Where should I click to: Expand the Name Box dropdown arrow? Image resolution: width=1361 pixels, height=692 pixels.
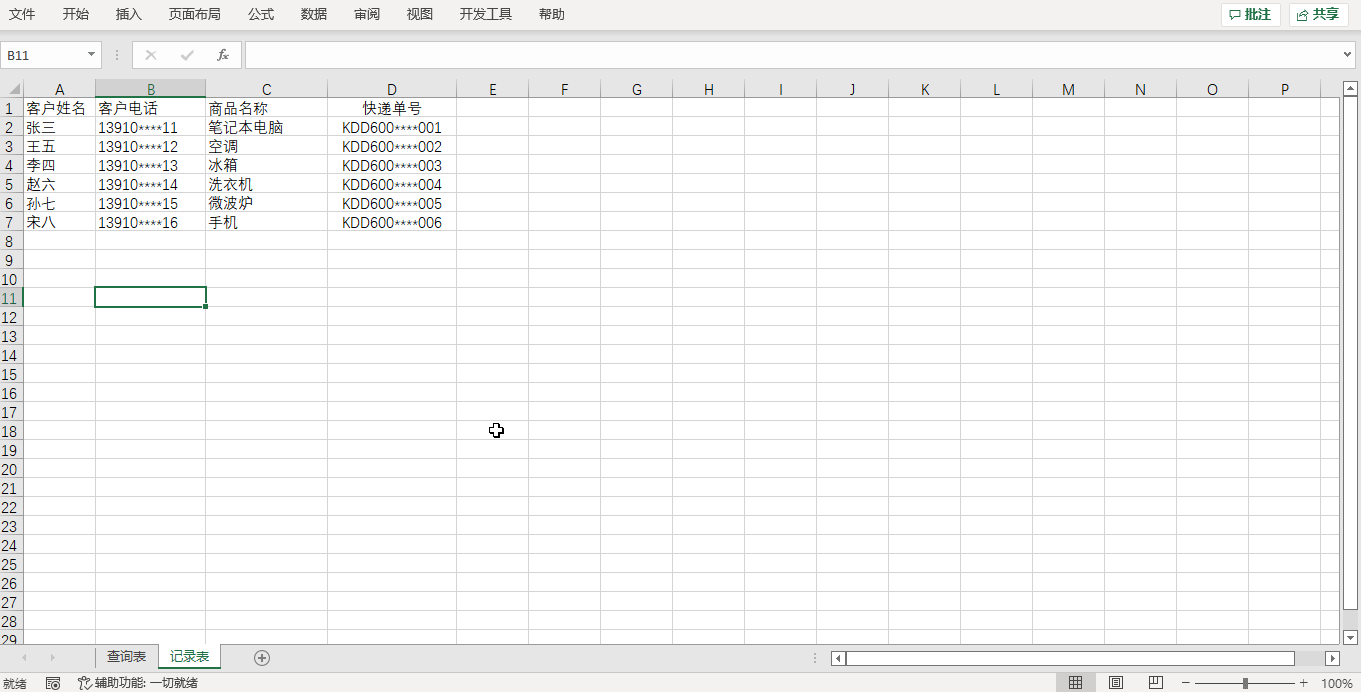click(x=92, y=55)
